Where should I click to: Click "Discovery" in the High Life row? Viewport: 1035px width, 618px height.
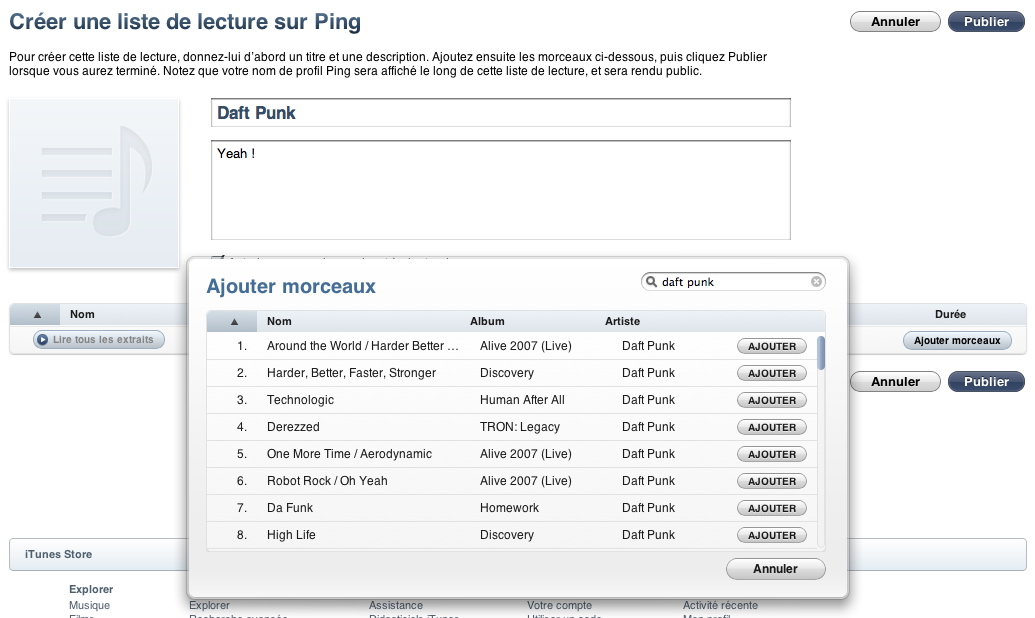pyautogui.click(x=506, y=535)
